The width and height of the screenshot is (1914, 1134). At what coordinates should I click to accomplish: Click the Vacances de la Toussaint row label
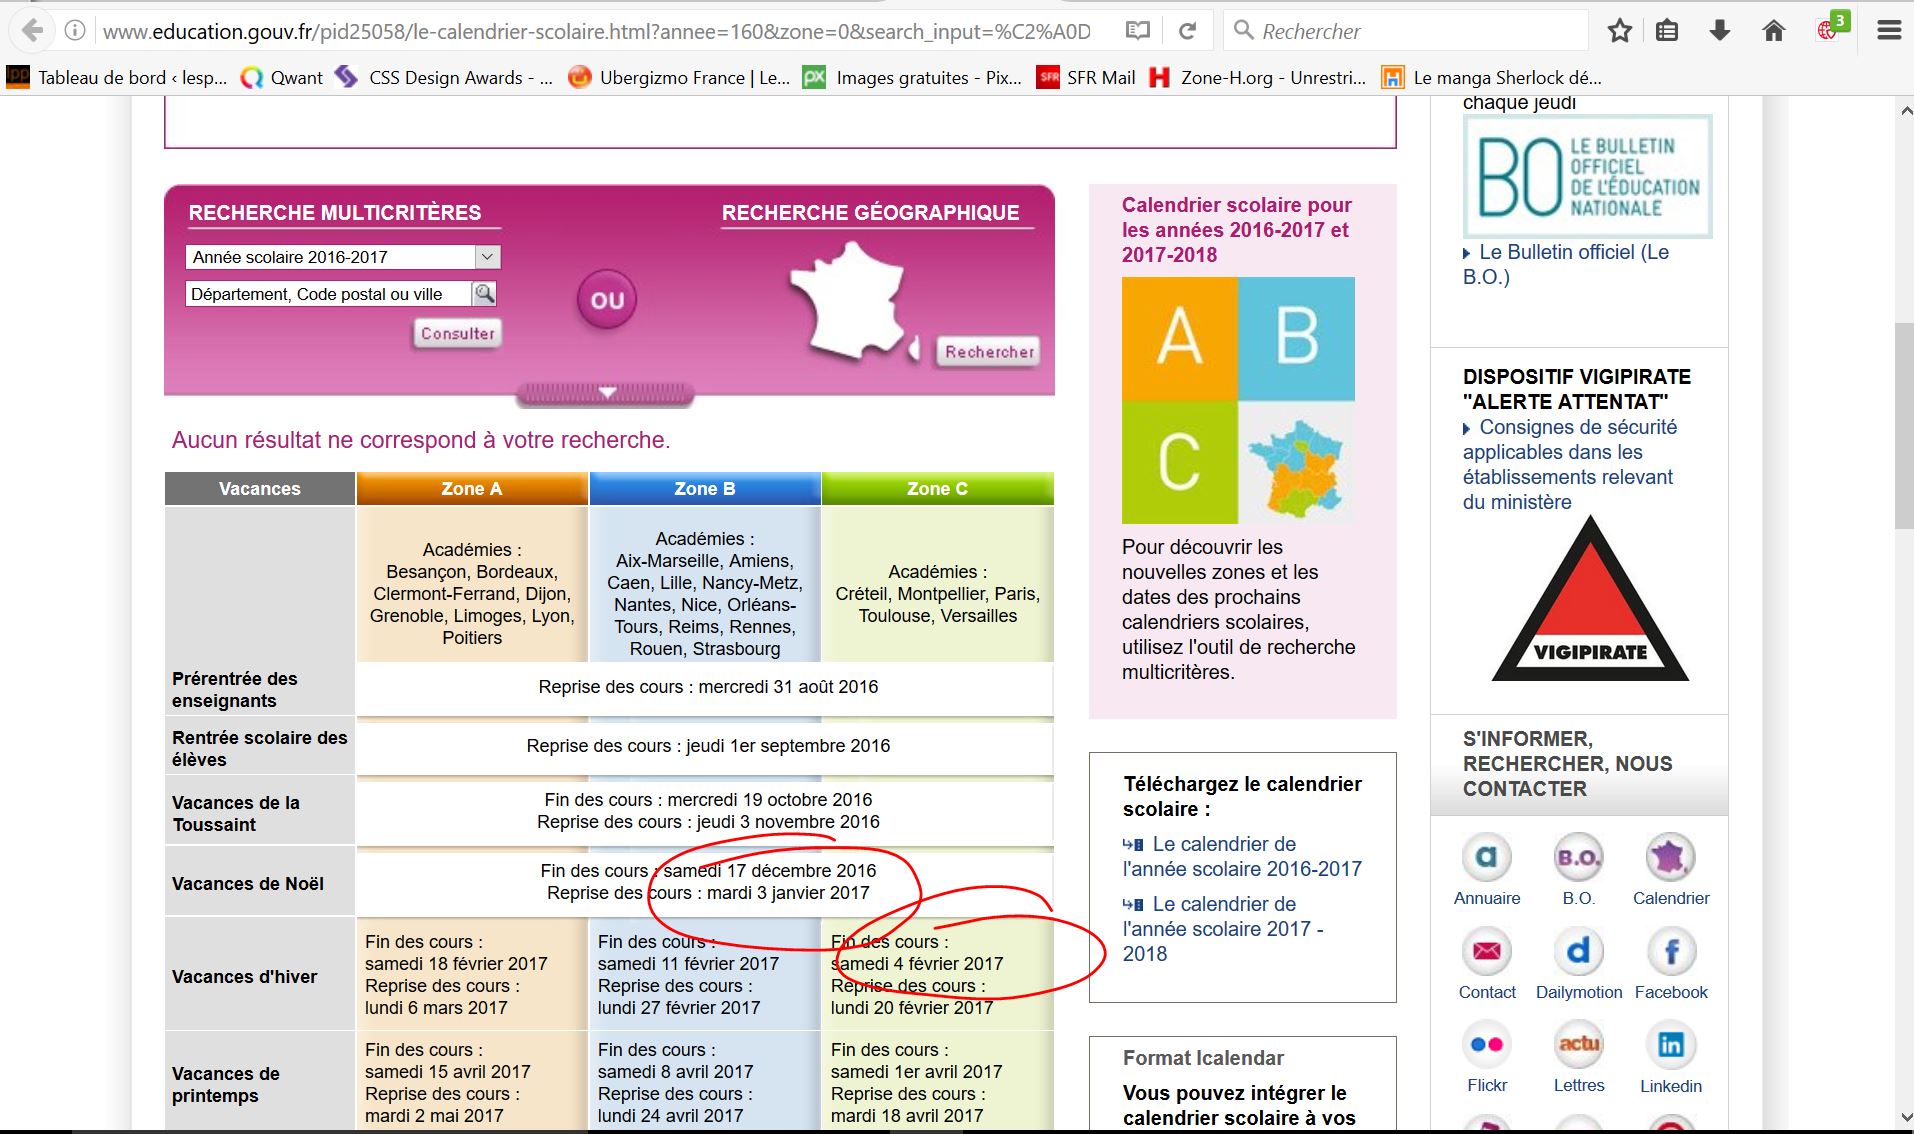[x=236, y=814]
